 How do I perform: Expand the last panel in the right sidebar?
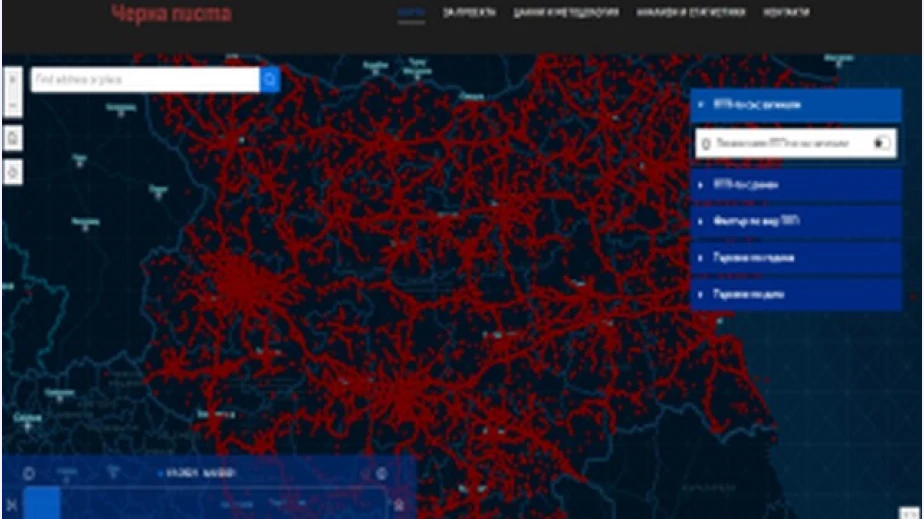(796, 295)
